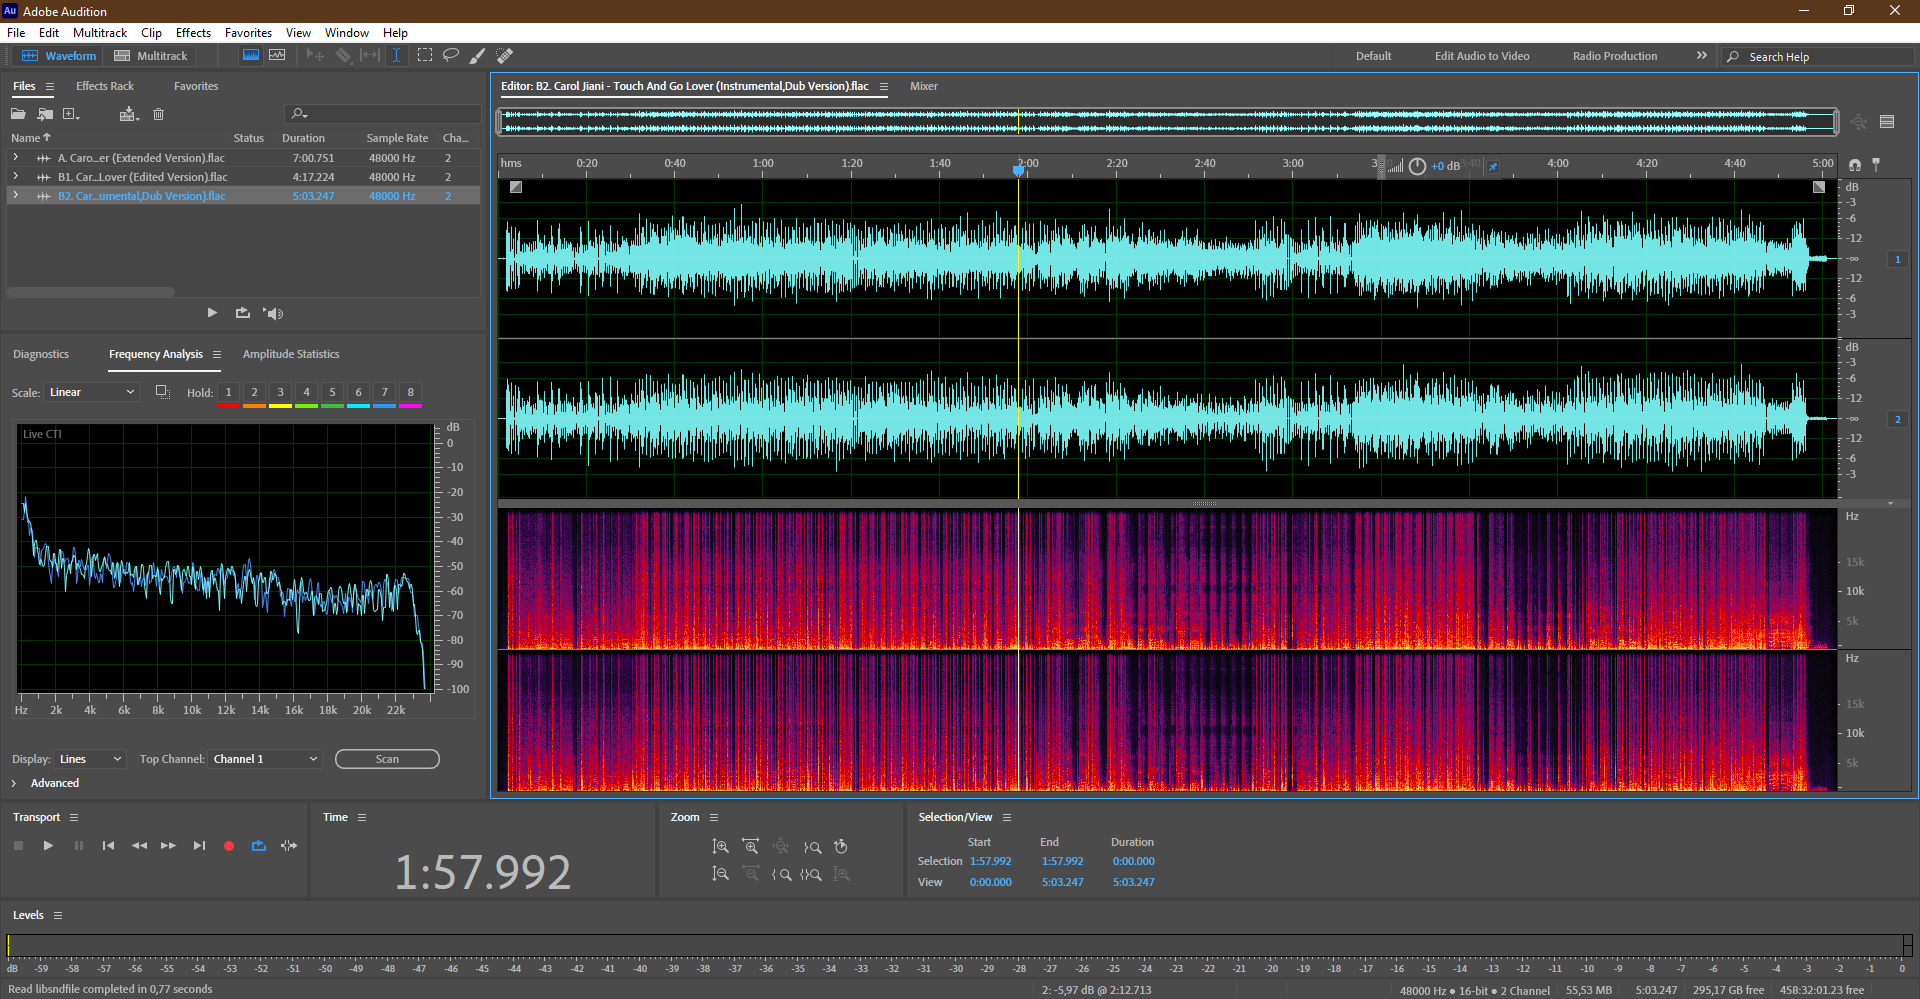Open the Display Lines dropdown

[90, 759]
